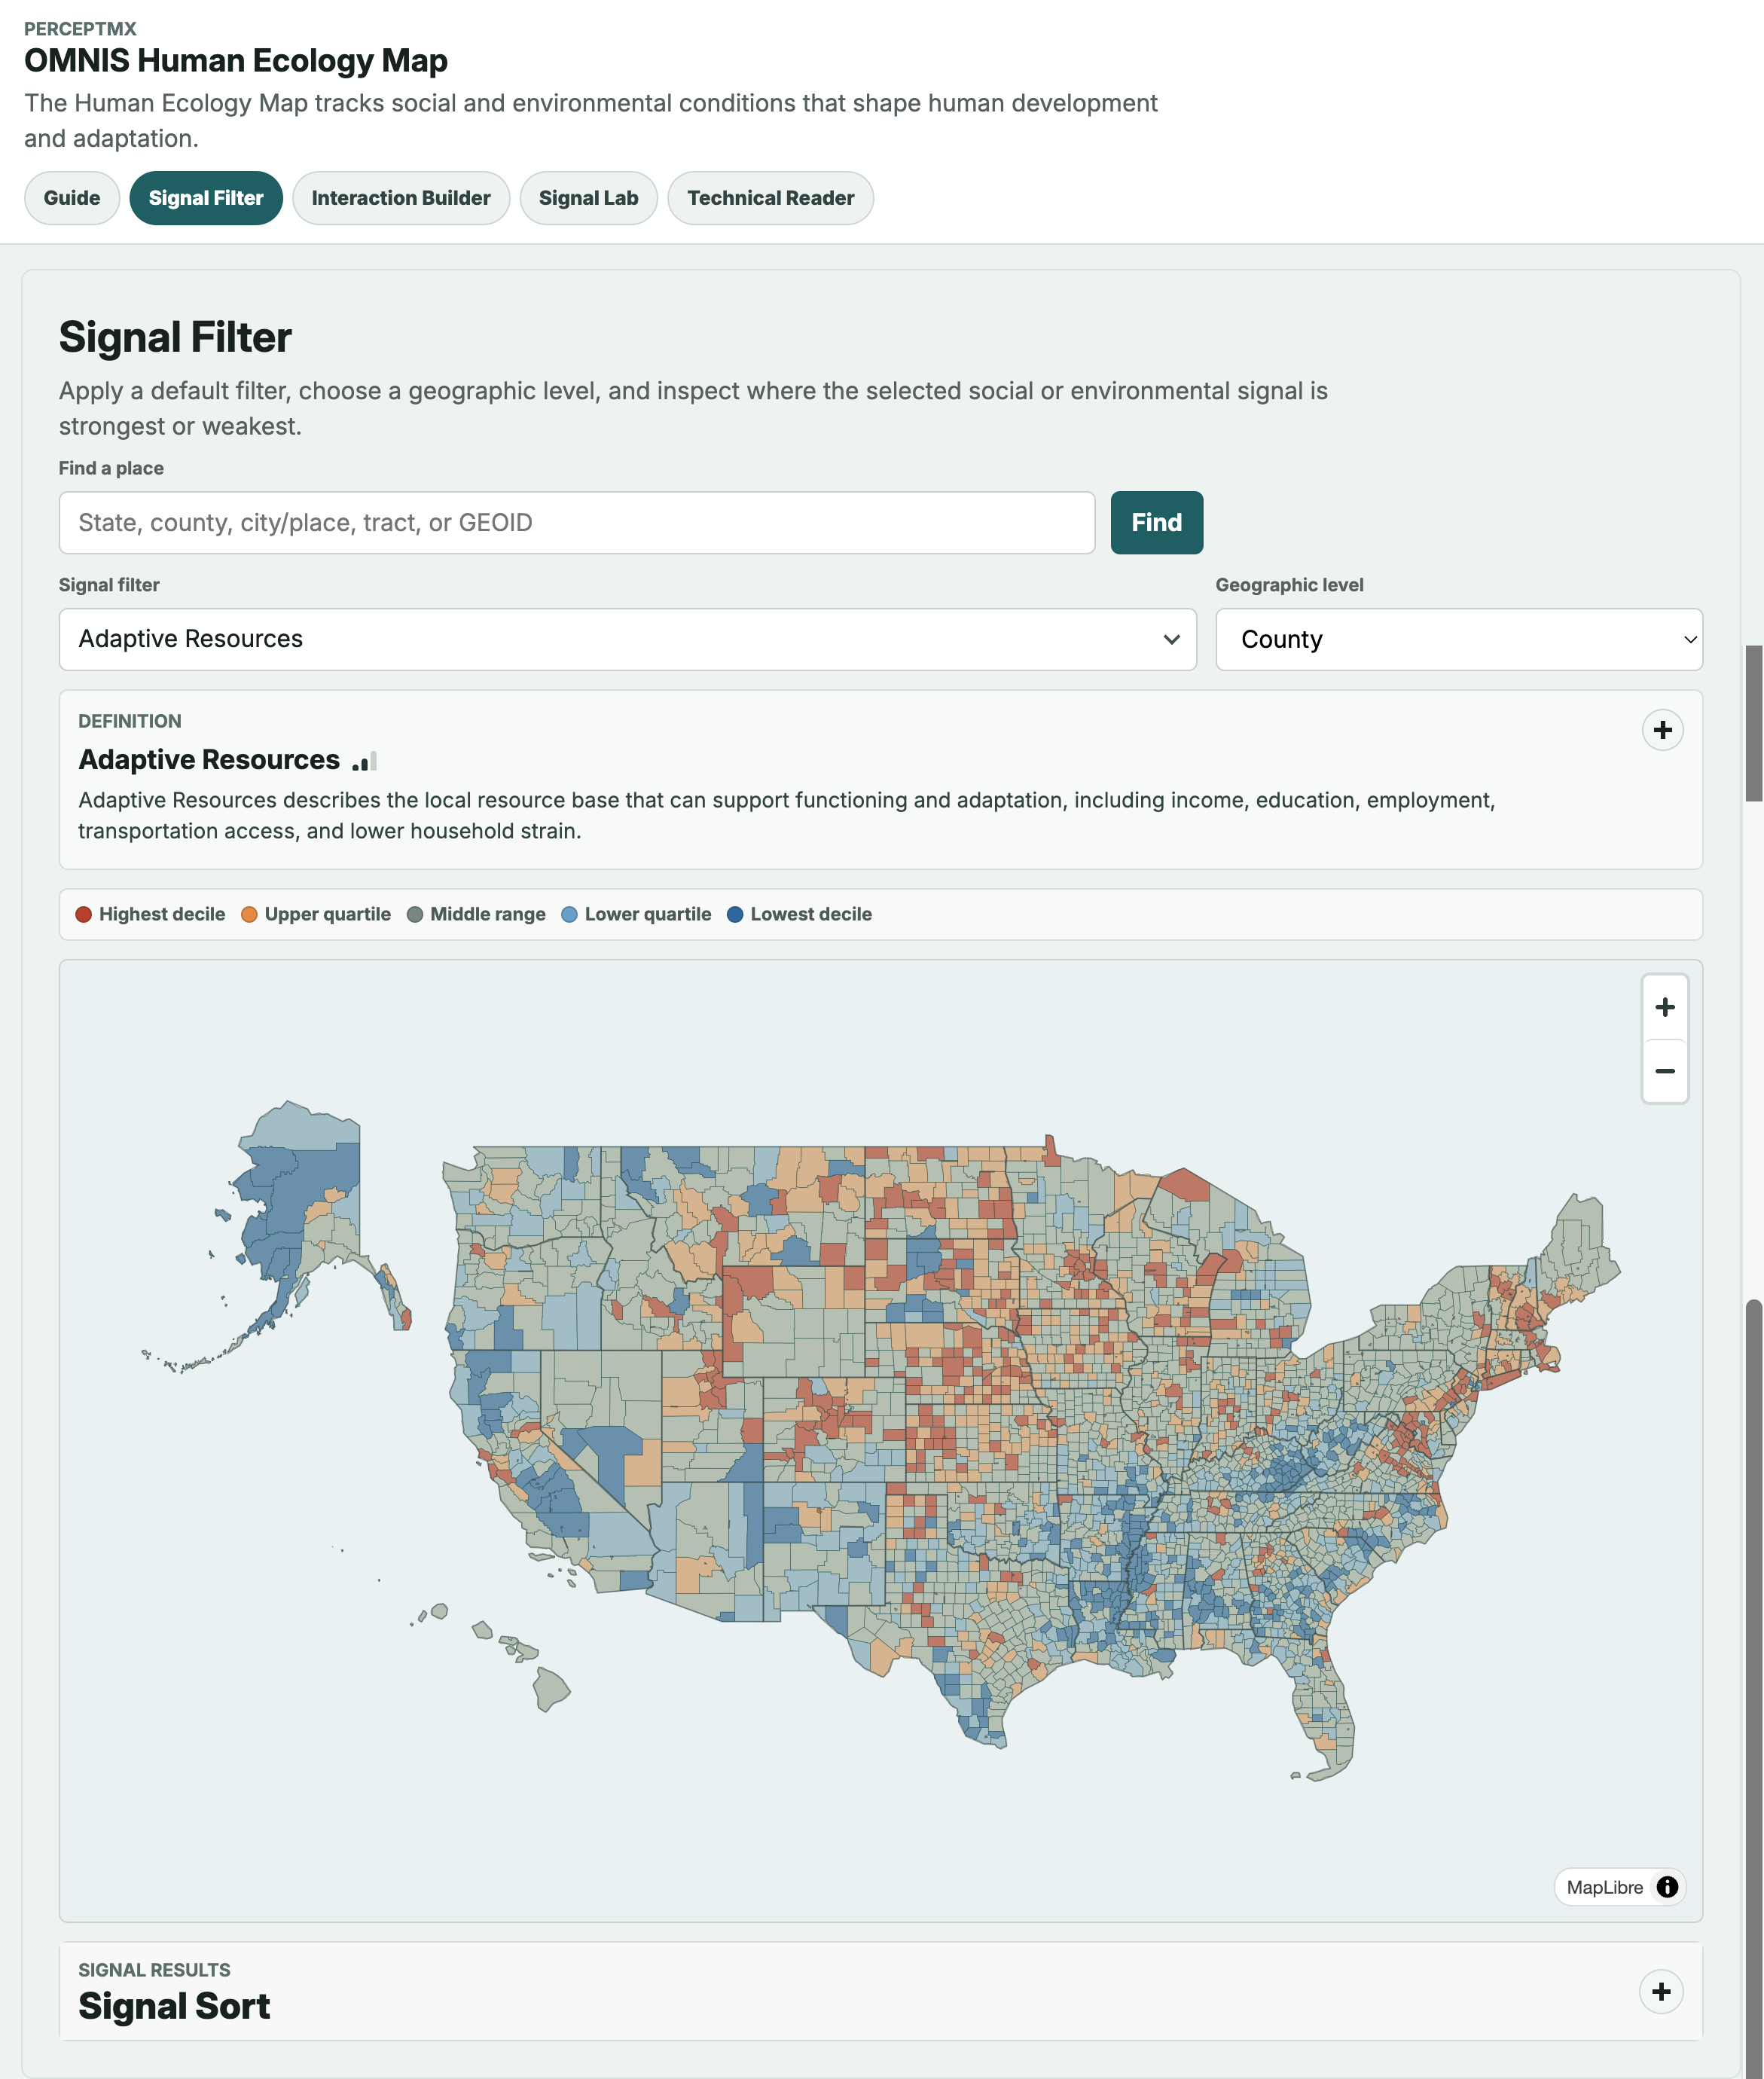Click the 'Middle range' legend label

point(488,914)
